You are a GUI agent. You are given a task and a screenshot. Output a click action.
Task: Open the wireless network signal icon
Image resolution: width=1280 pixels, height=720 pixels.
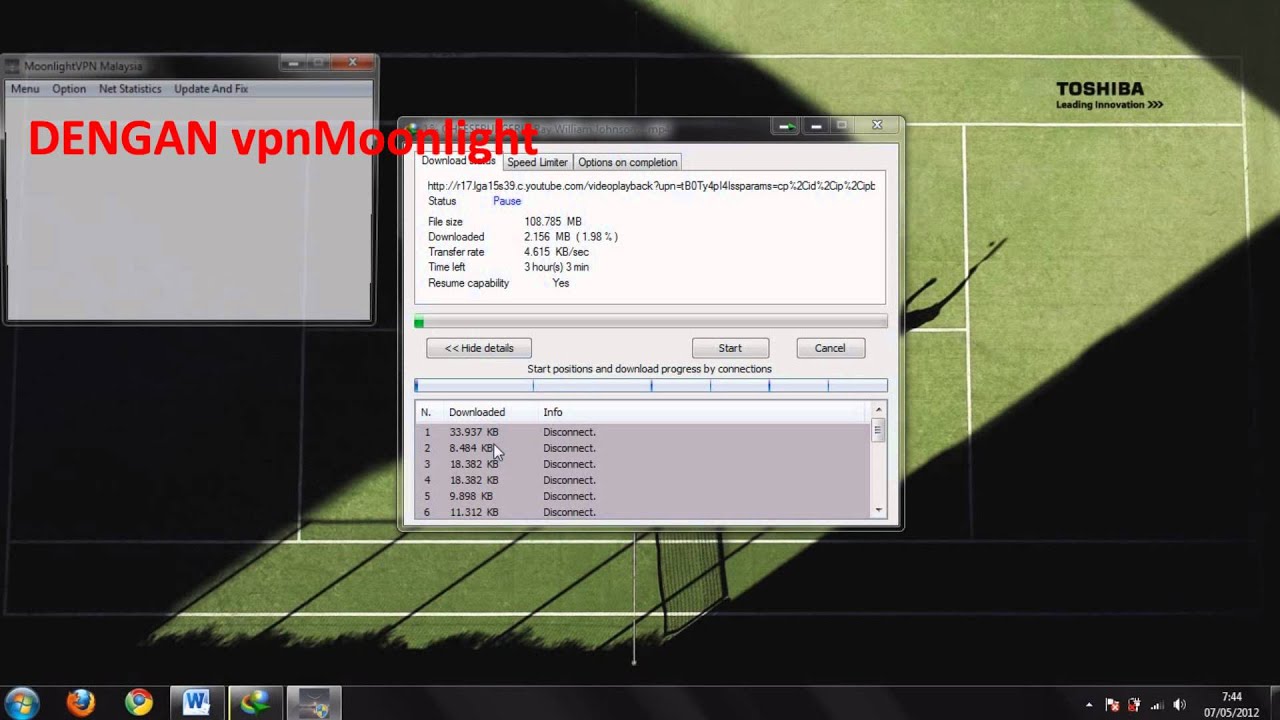[1157, 704]
